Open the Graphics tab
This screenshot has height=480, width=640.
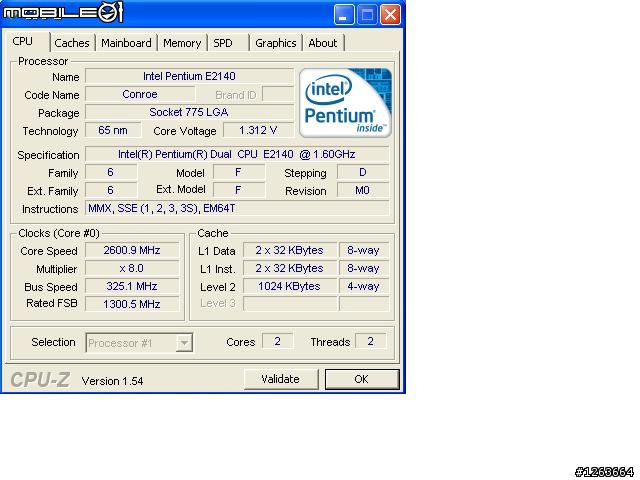tap(276, 43)
